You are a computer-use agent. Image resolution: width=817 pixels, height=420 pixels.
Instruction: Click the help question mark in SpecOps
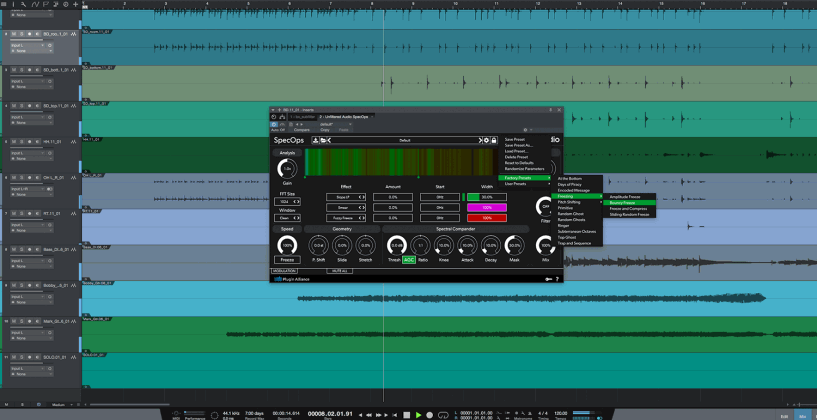coord(556,280)
